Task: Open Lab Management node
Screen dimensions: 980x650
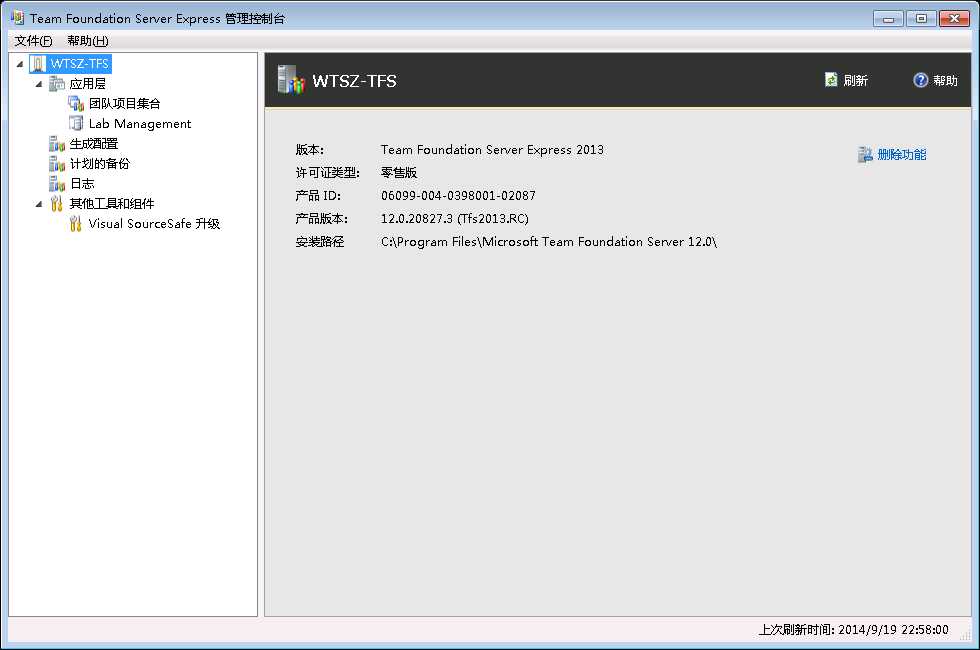Action: 140,124
